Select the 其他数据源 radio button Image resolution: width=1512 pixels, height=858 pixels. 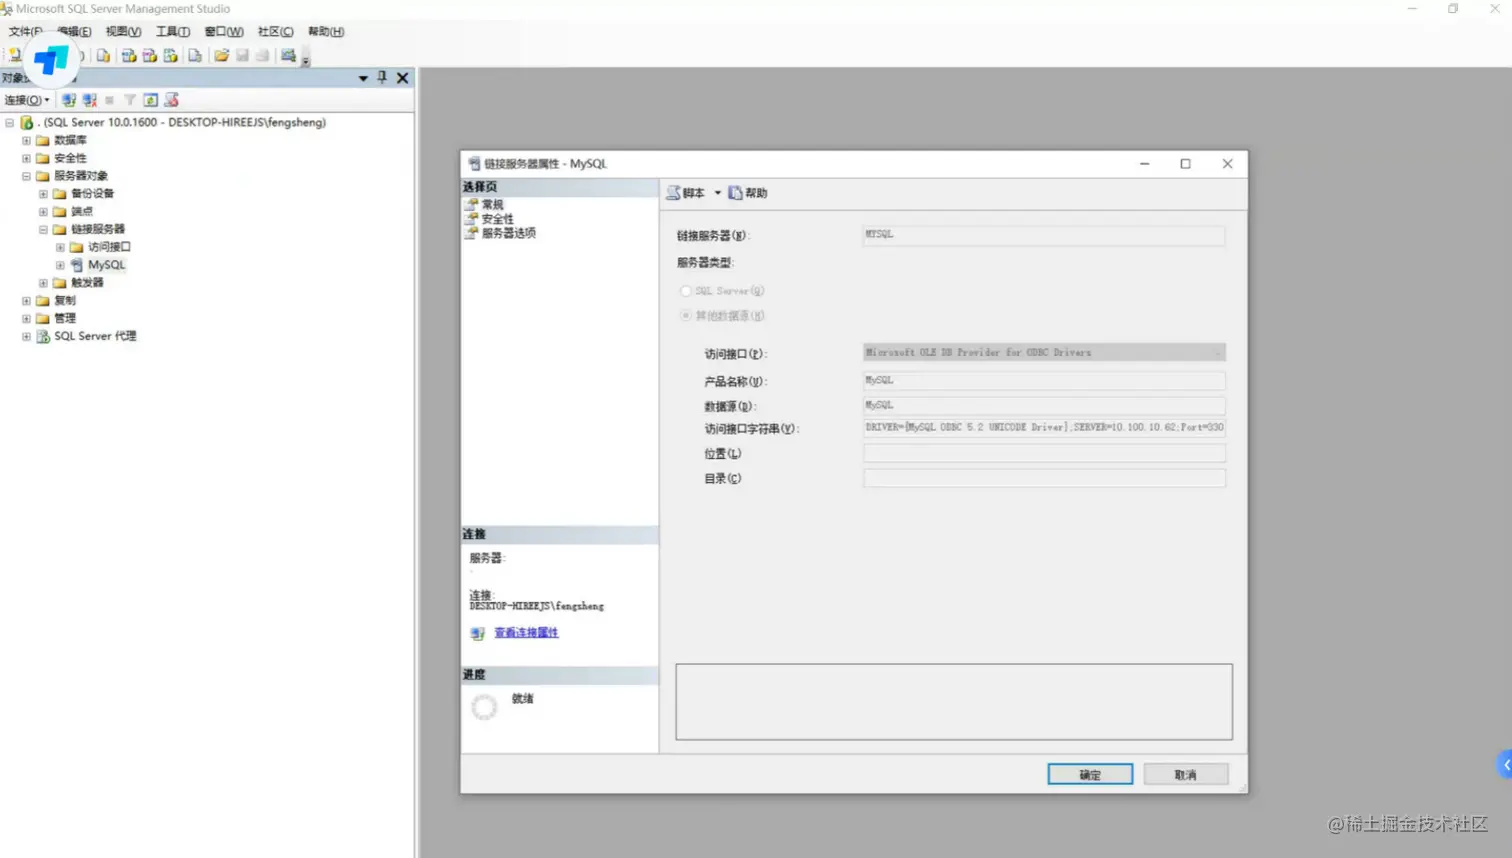686,316
